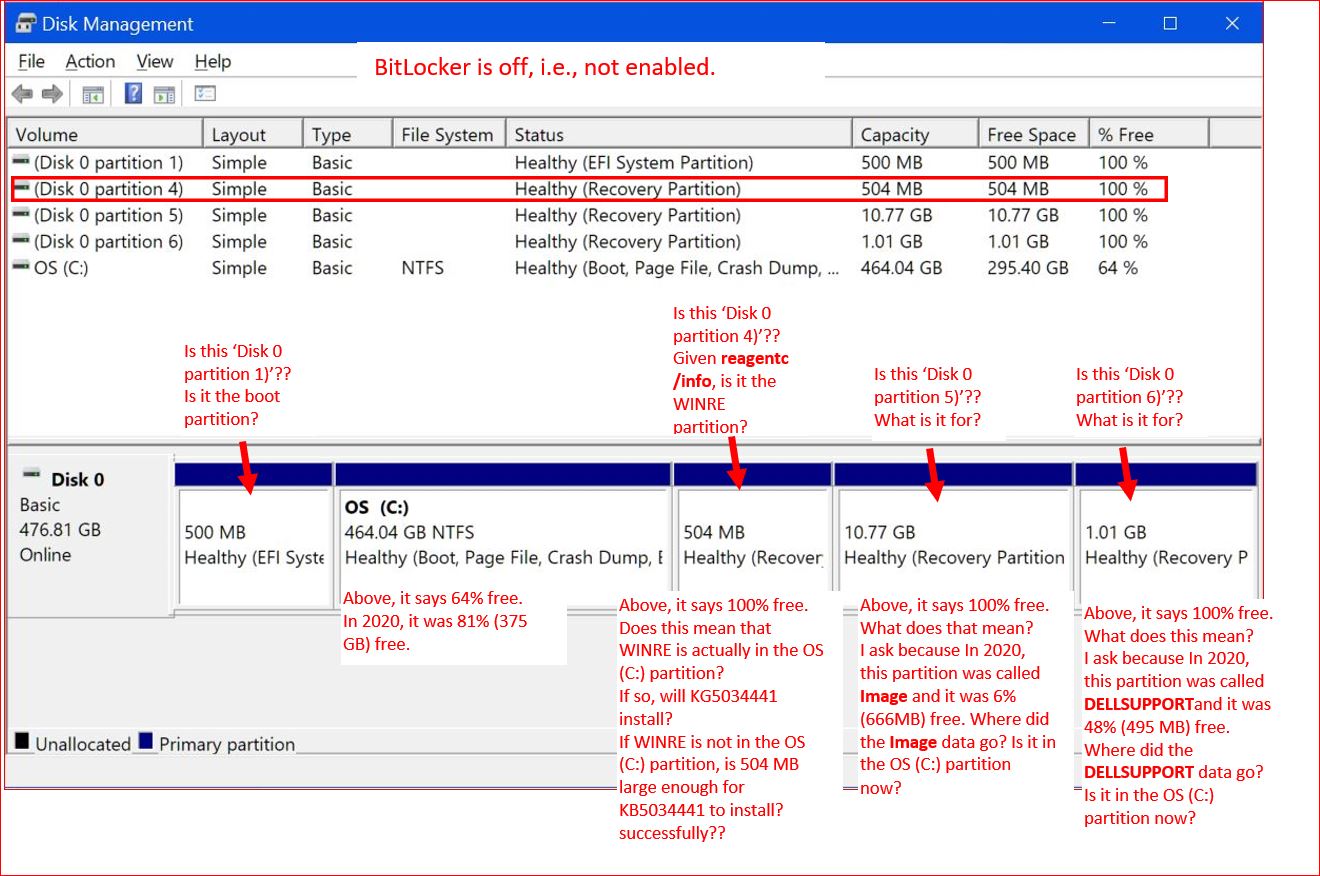Open the Help menu
Image resolution: width=1320 pixels, height=876 pixels.
tap(213, 62)
